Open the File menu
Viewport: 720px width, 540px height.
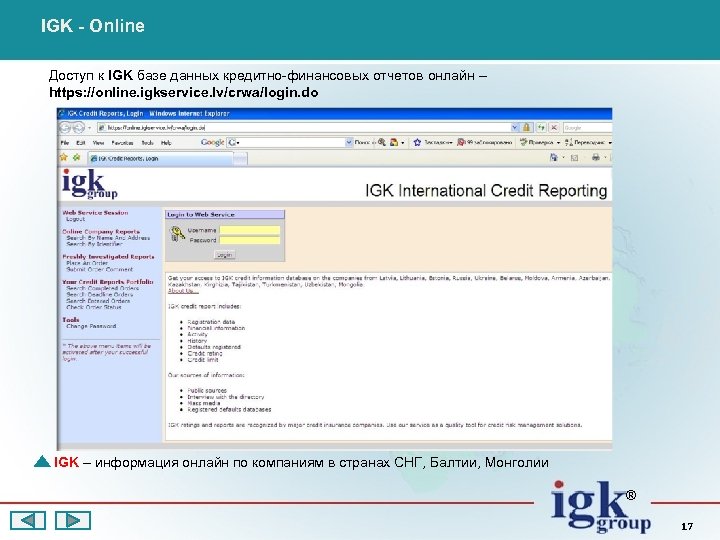coord(65,143)
